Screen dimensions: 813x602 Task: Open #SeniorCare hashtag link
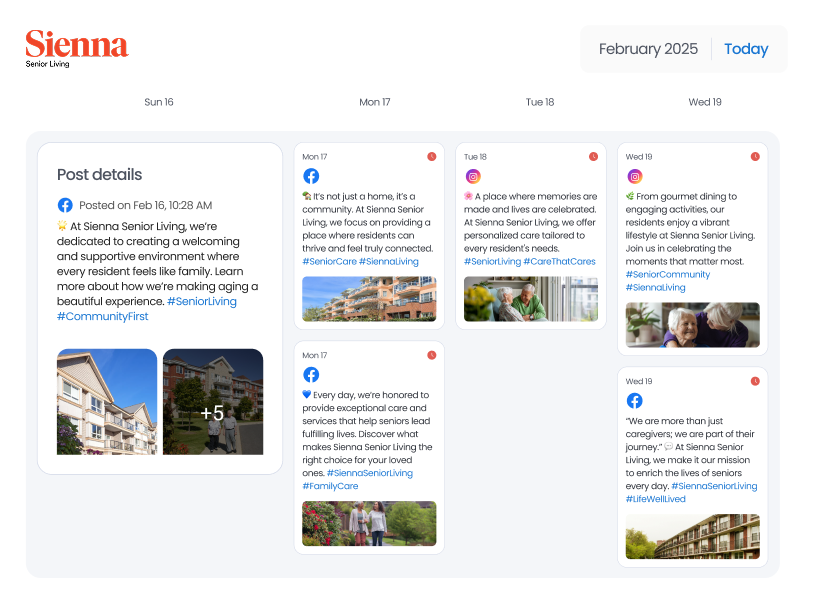click(329, 261)
